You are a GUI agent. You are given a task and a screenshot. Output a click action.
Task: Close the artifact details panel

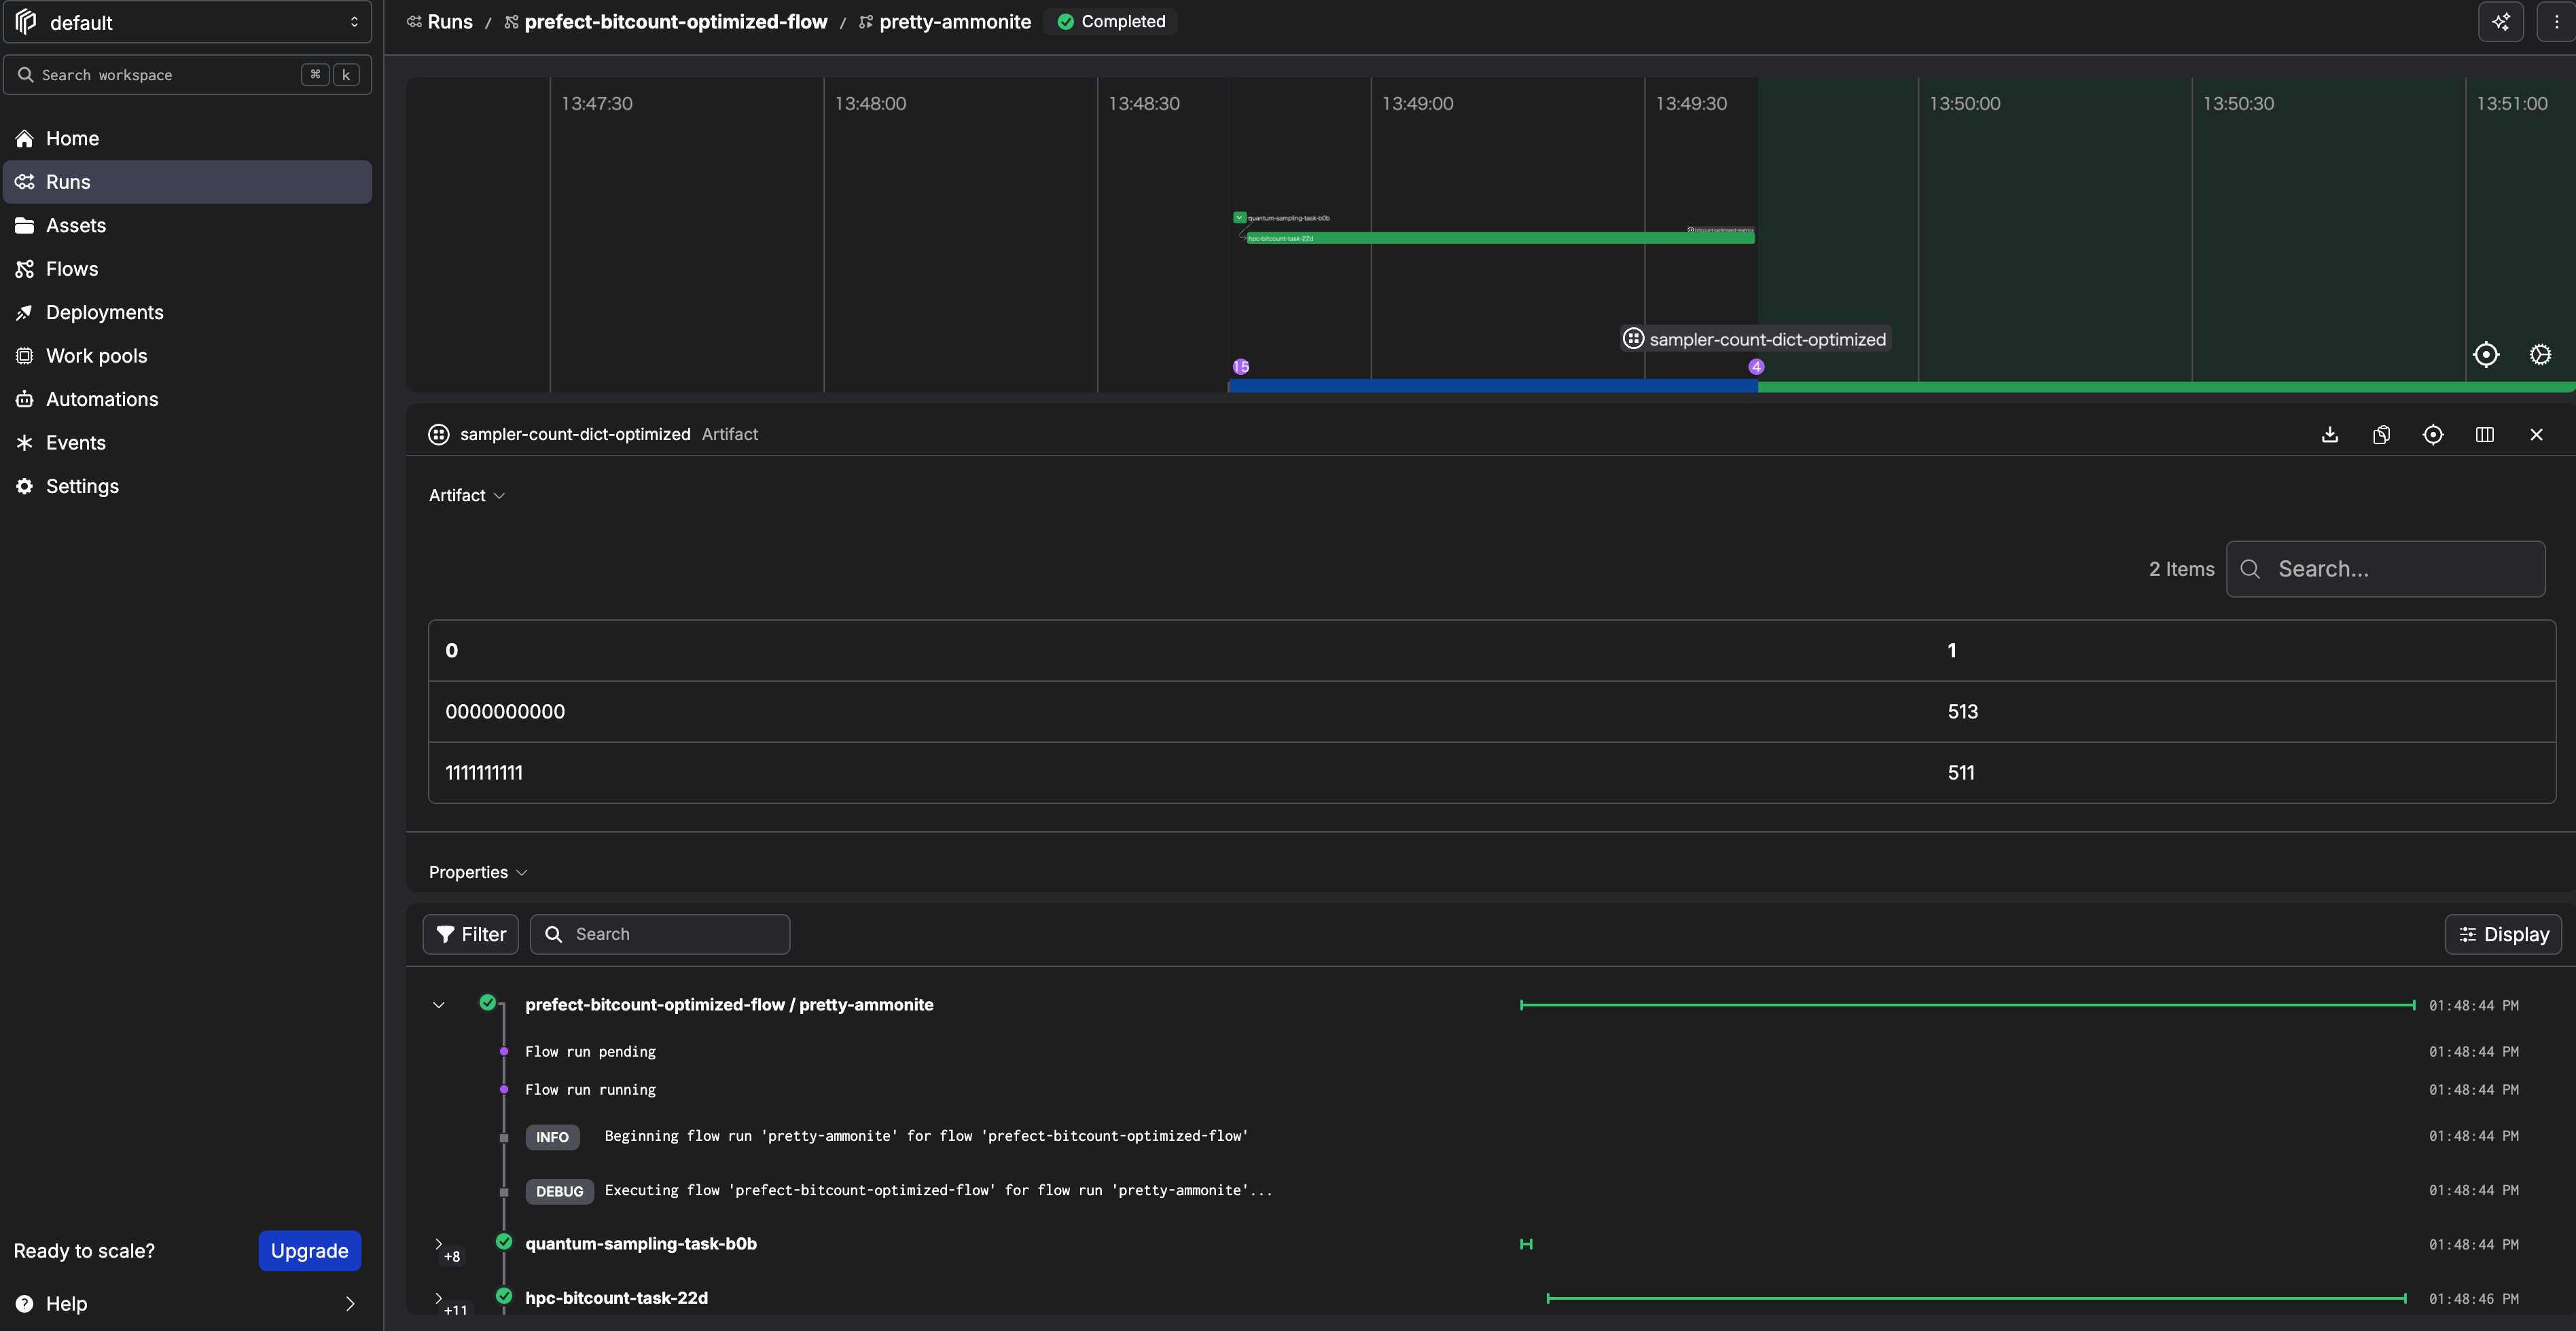2535,434
